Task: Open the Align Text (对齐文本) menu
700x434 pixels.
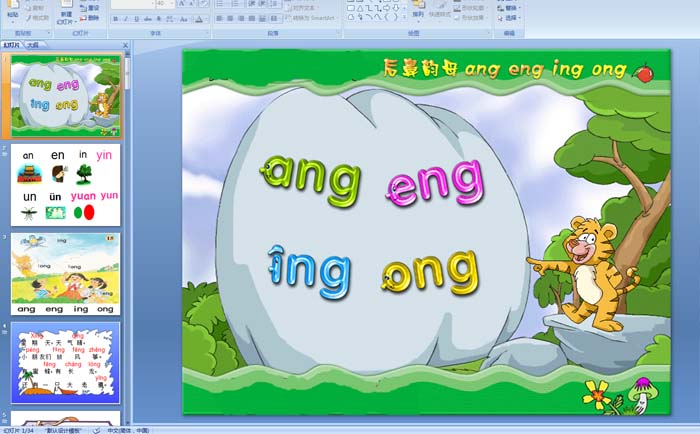Action: tap(301, 8)
